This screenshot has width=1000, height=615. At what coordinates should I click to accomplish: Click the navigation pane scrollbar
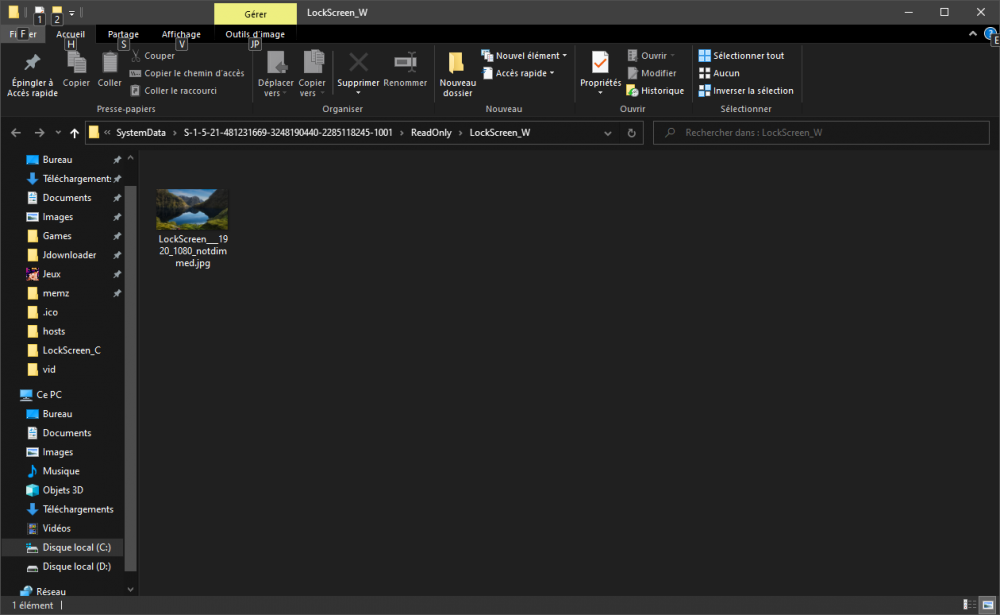click(x=130, y=378)
